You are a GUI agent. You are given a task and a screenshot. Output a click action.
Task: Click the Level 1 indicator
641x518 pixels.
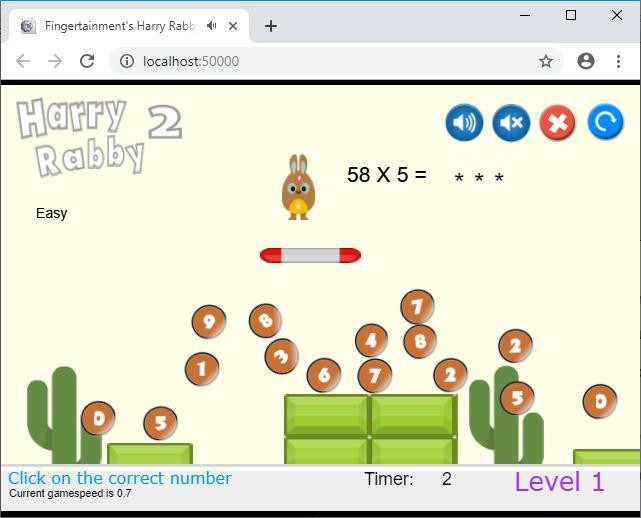pos(559,481)
